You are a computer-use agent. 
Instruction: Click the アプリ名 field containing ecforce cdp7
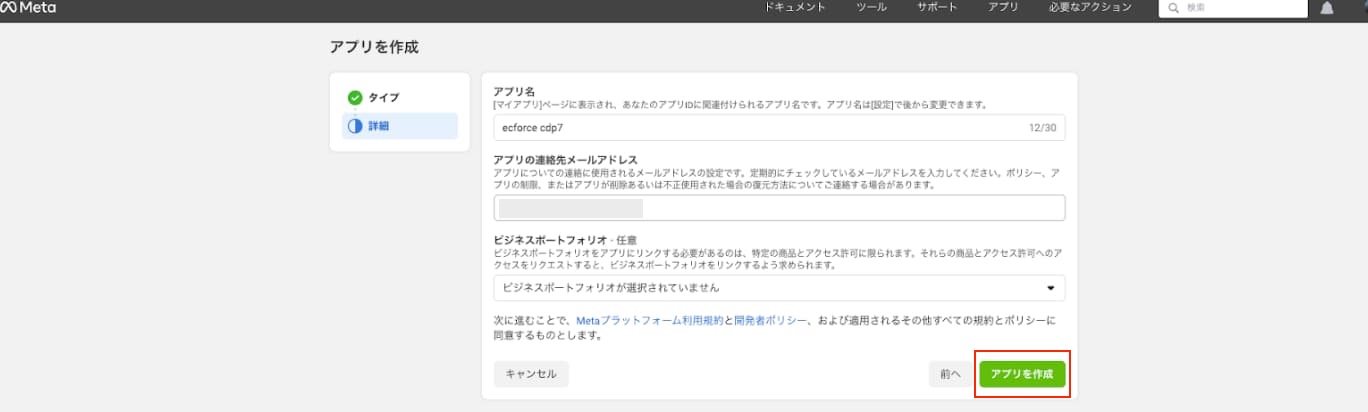(x=779, y=128)
